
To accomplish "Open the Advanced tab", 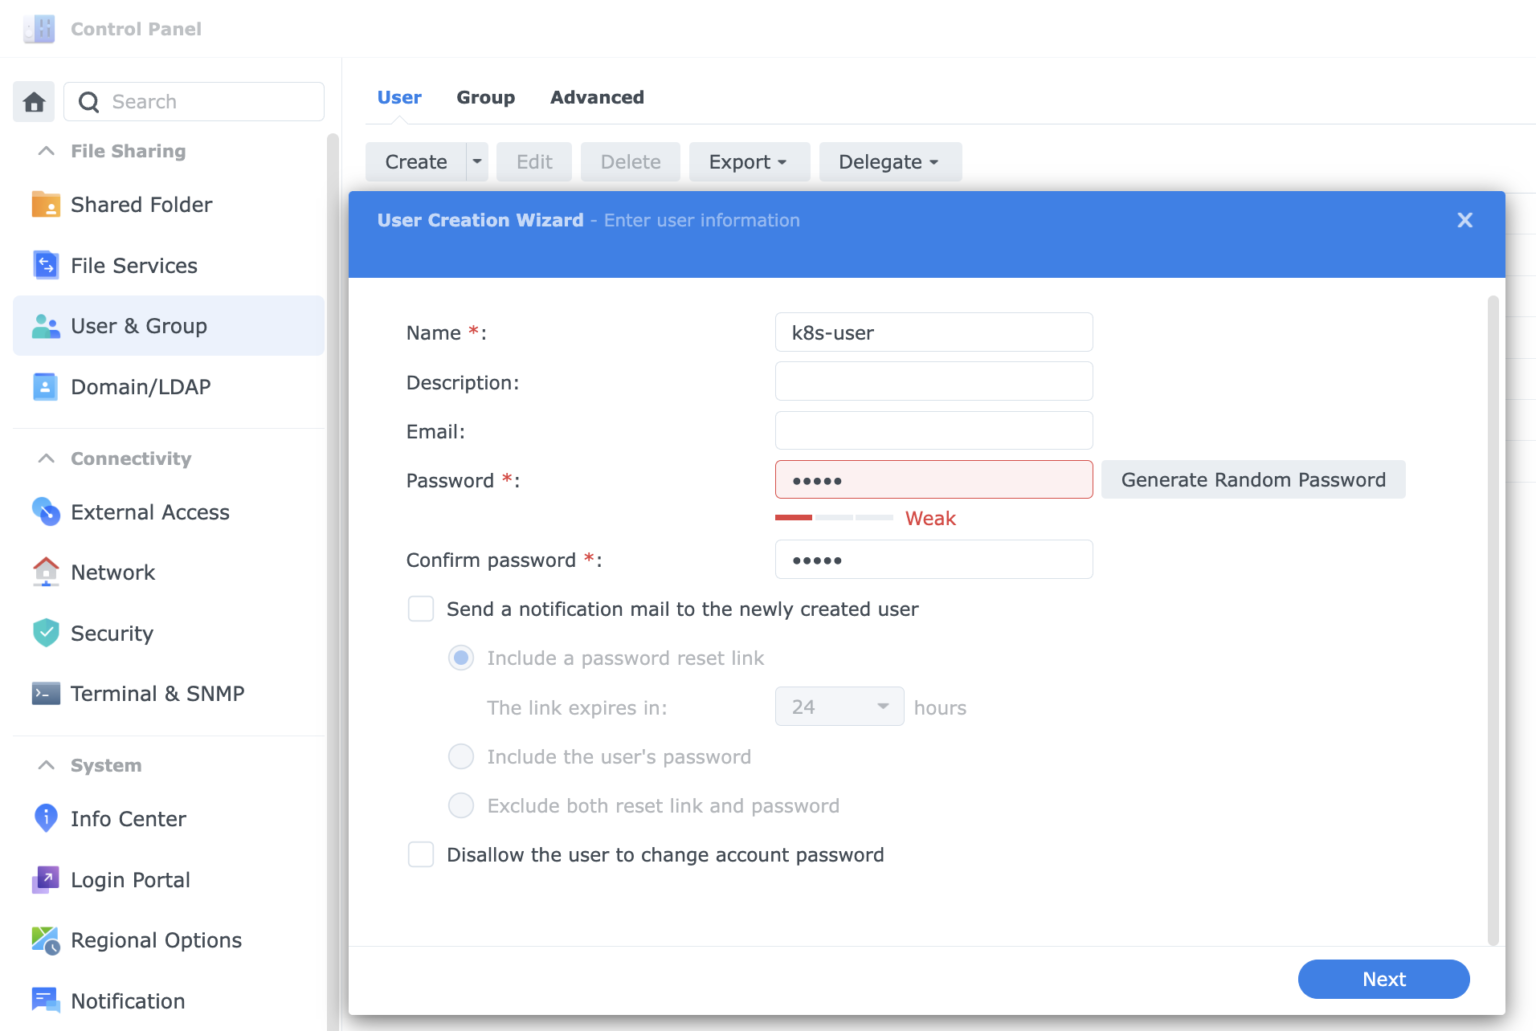I will pos(597,97).
